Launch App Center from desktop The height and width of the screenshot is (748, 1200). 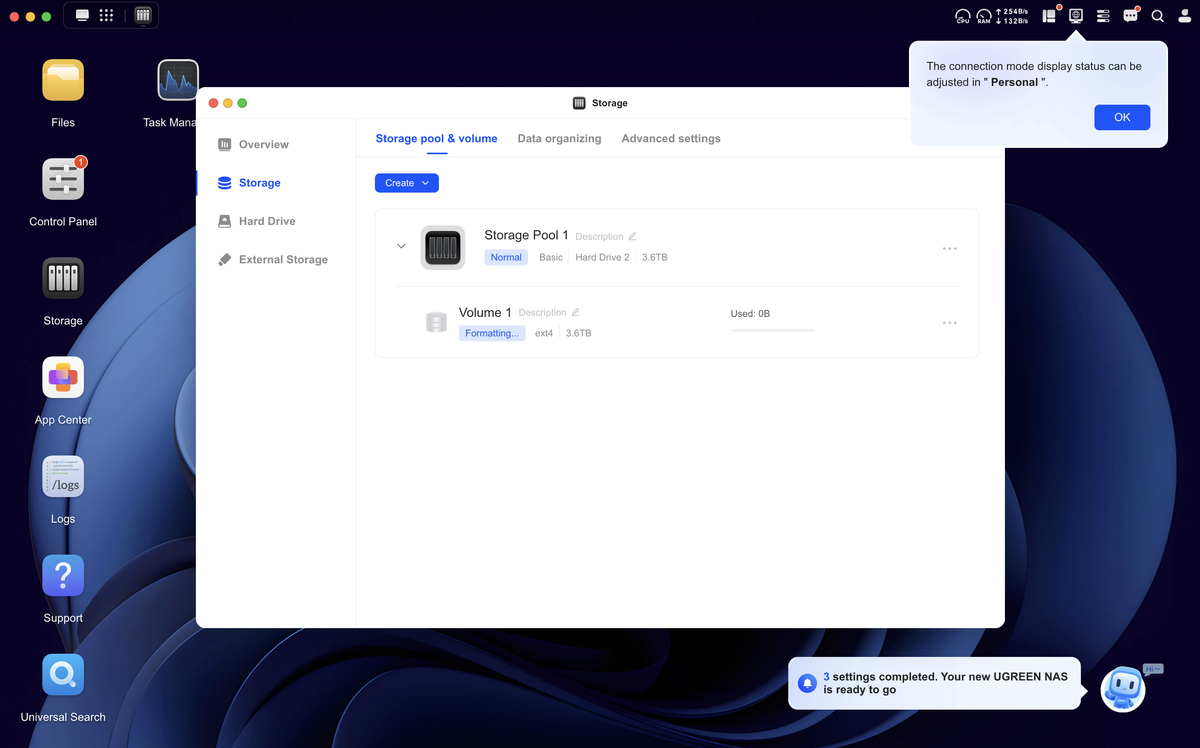[63, 378]
